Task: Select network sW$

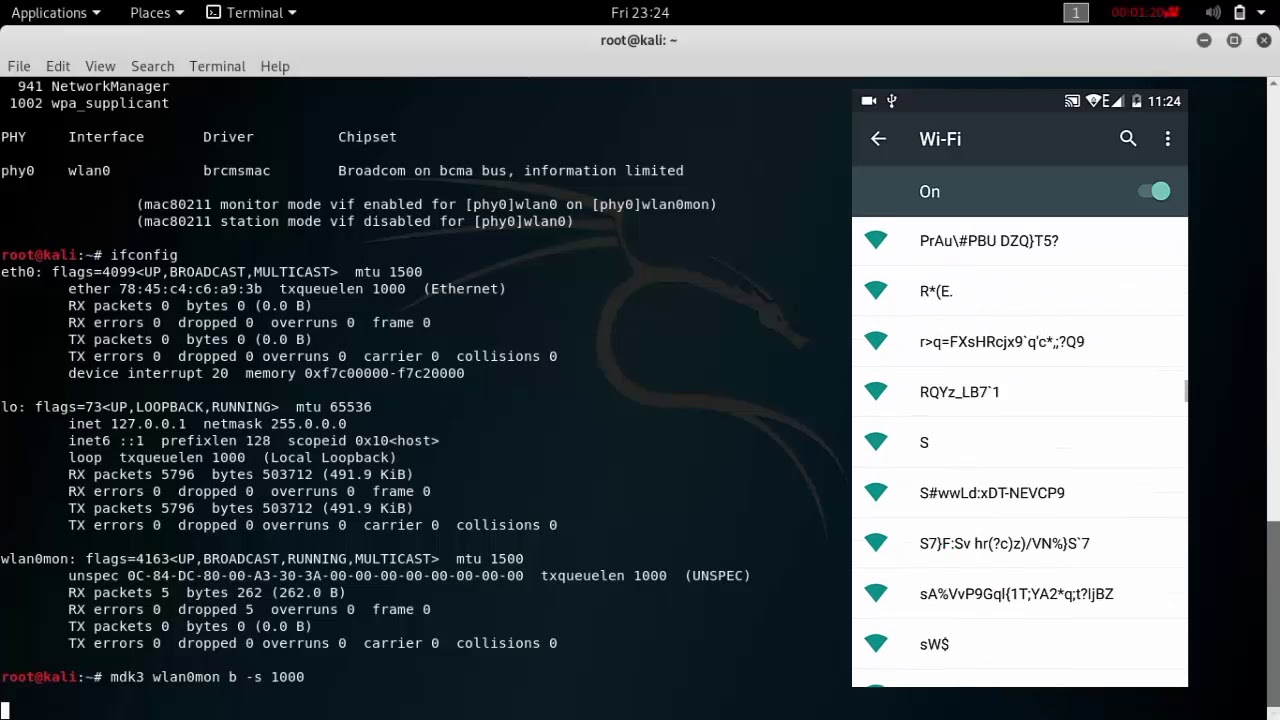Action: 1020,644
